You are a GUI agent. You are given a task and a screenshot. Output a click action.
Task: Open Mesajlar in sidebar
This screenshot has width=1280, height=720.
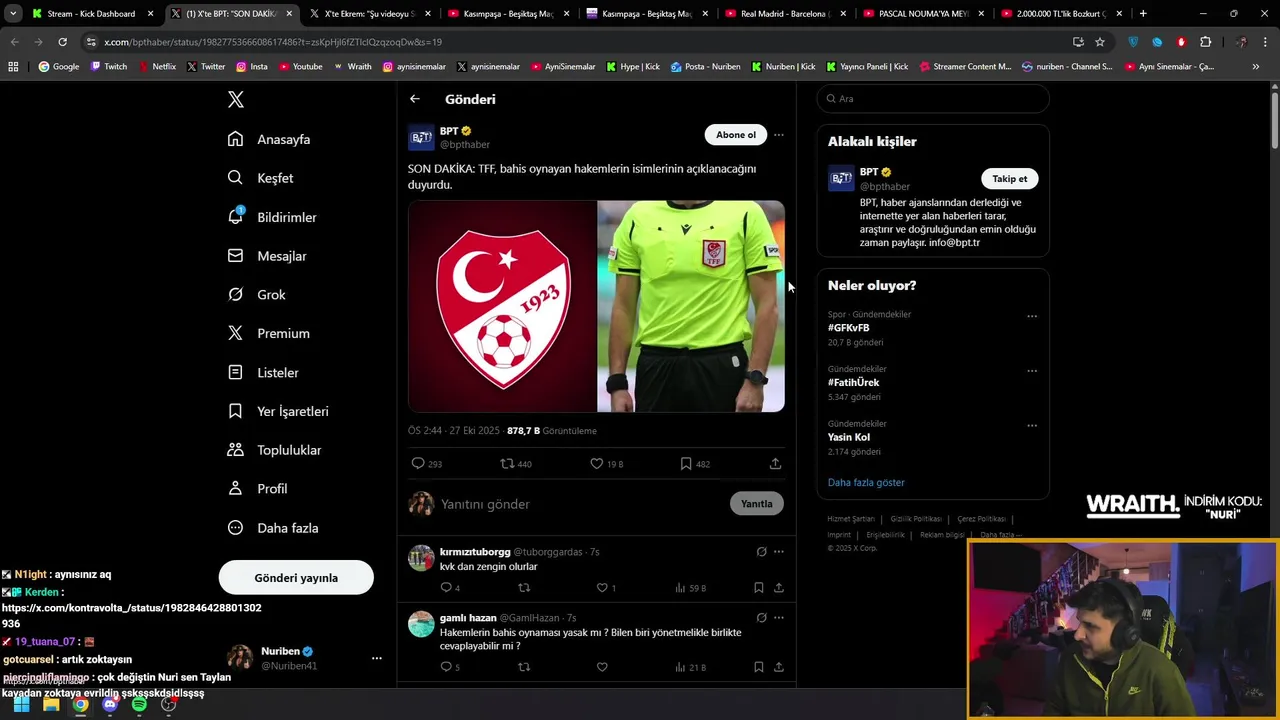tap(267, 256)
